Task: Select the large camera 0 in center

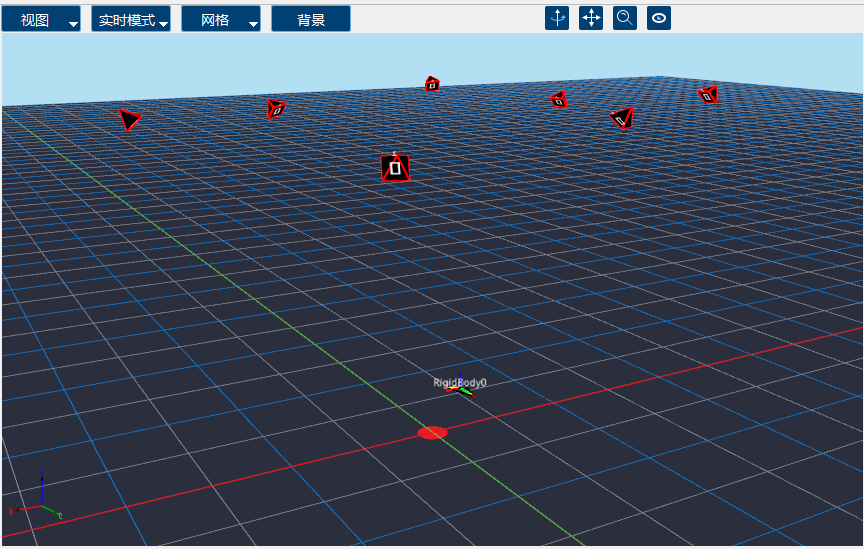Action: click(395, 168)
